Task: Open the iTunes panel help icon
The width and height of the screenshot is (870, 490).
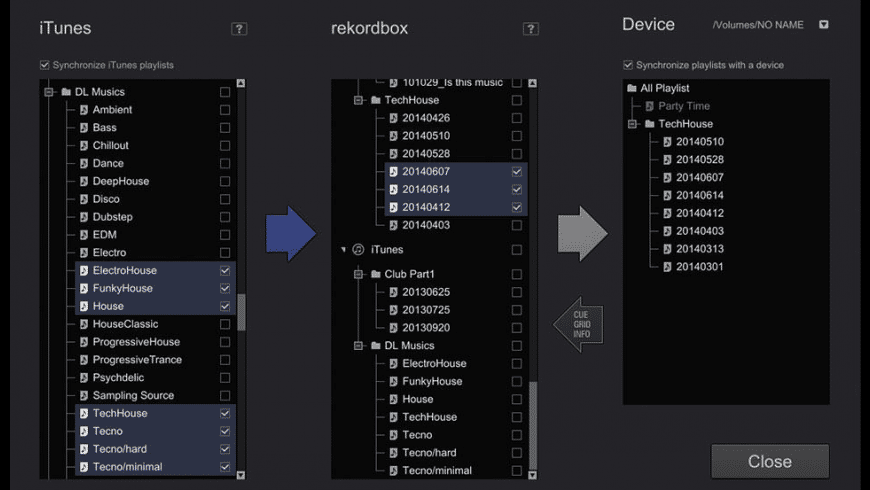Action: pos(239,29)
